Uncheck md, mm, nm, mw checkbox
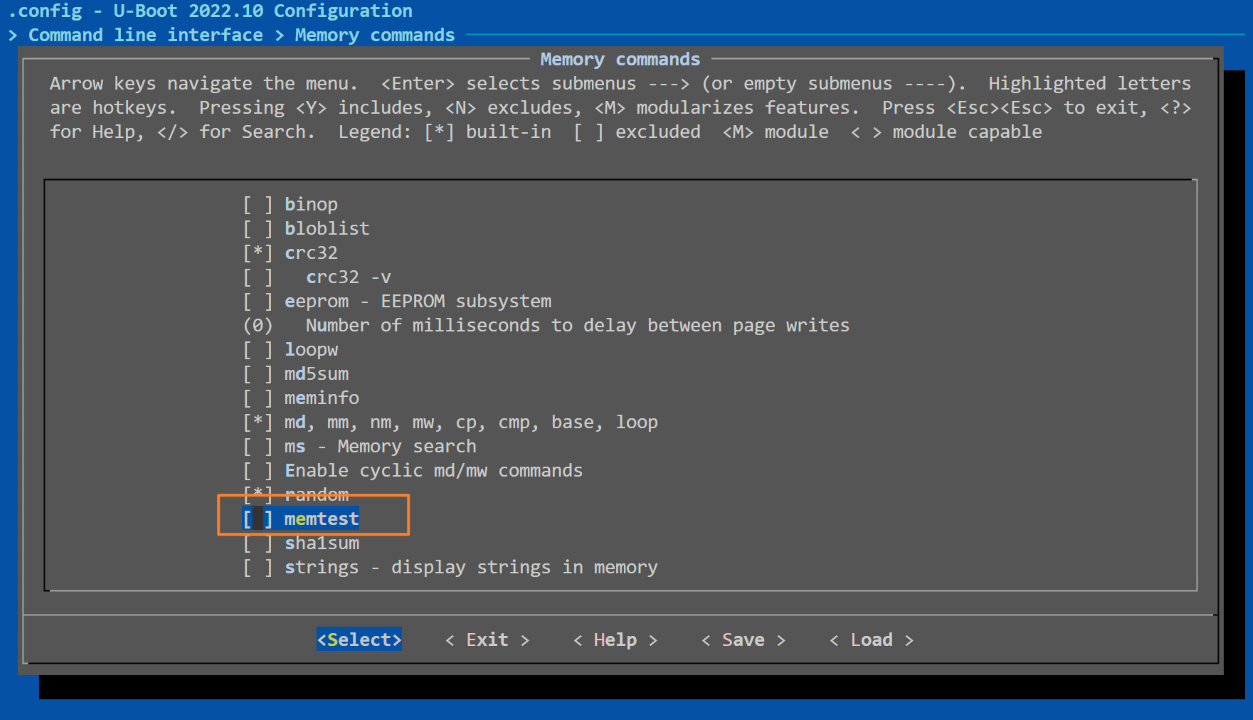This screenshot has height=720, width=1253. point(258,422)
